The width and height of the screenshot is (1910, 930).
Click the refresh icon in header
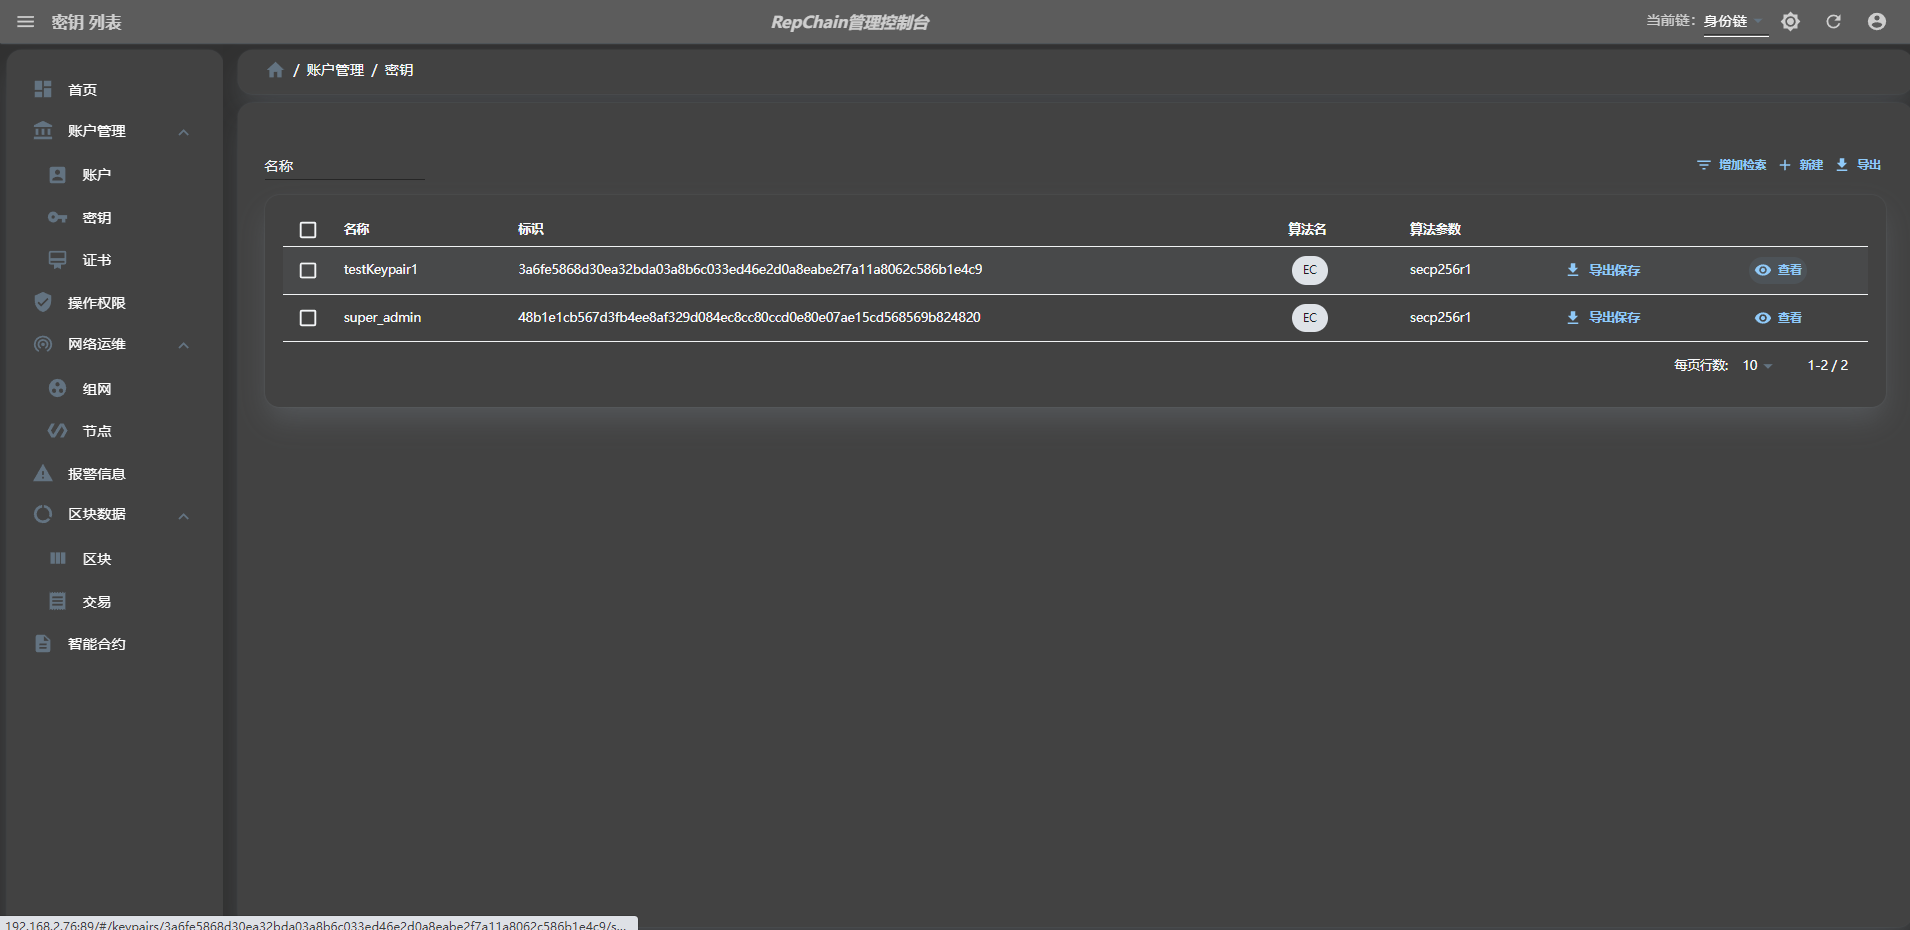[x=1833, y=22]
